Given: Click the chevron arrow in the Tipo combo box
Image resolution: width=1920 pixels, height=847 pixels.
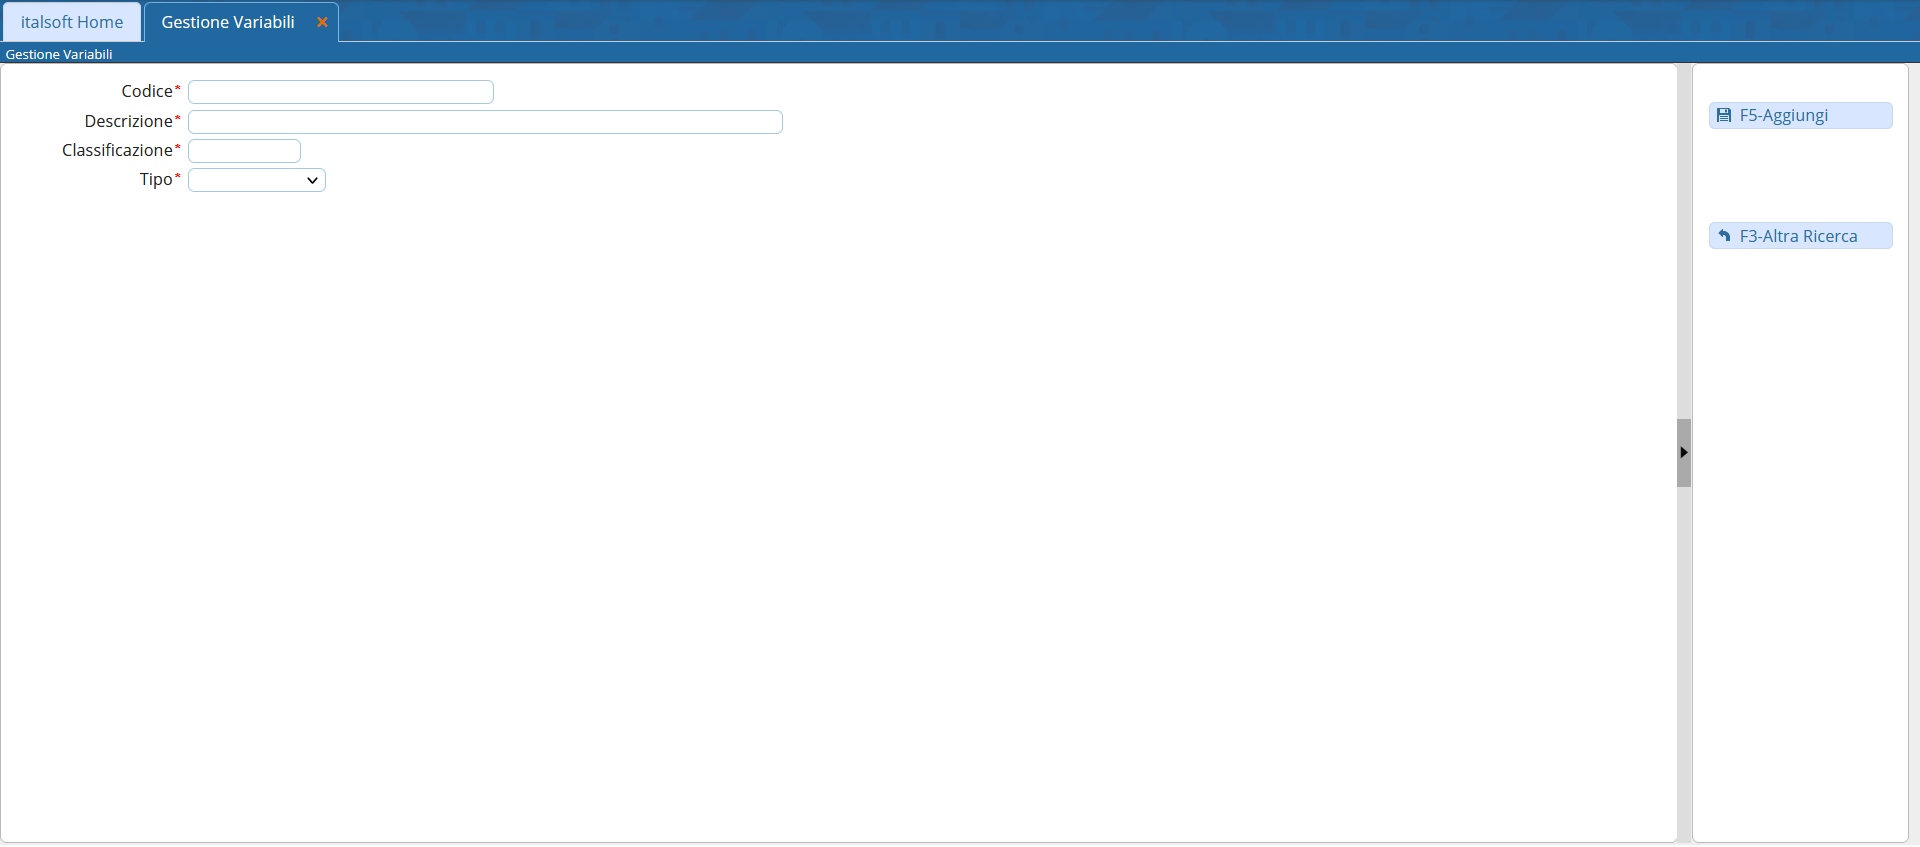Looking at the screenshot, I should (x=312, y=180).
